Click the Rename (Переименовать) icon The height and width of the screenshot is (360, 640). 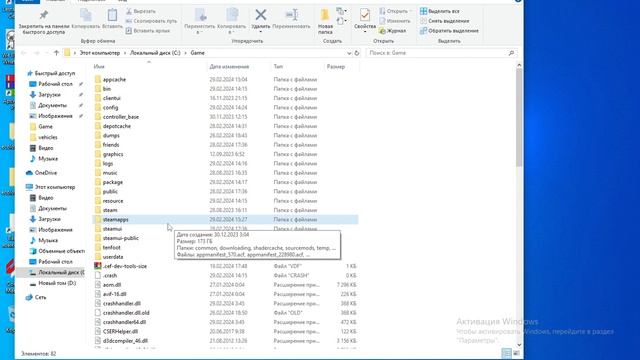click(291, 15)
